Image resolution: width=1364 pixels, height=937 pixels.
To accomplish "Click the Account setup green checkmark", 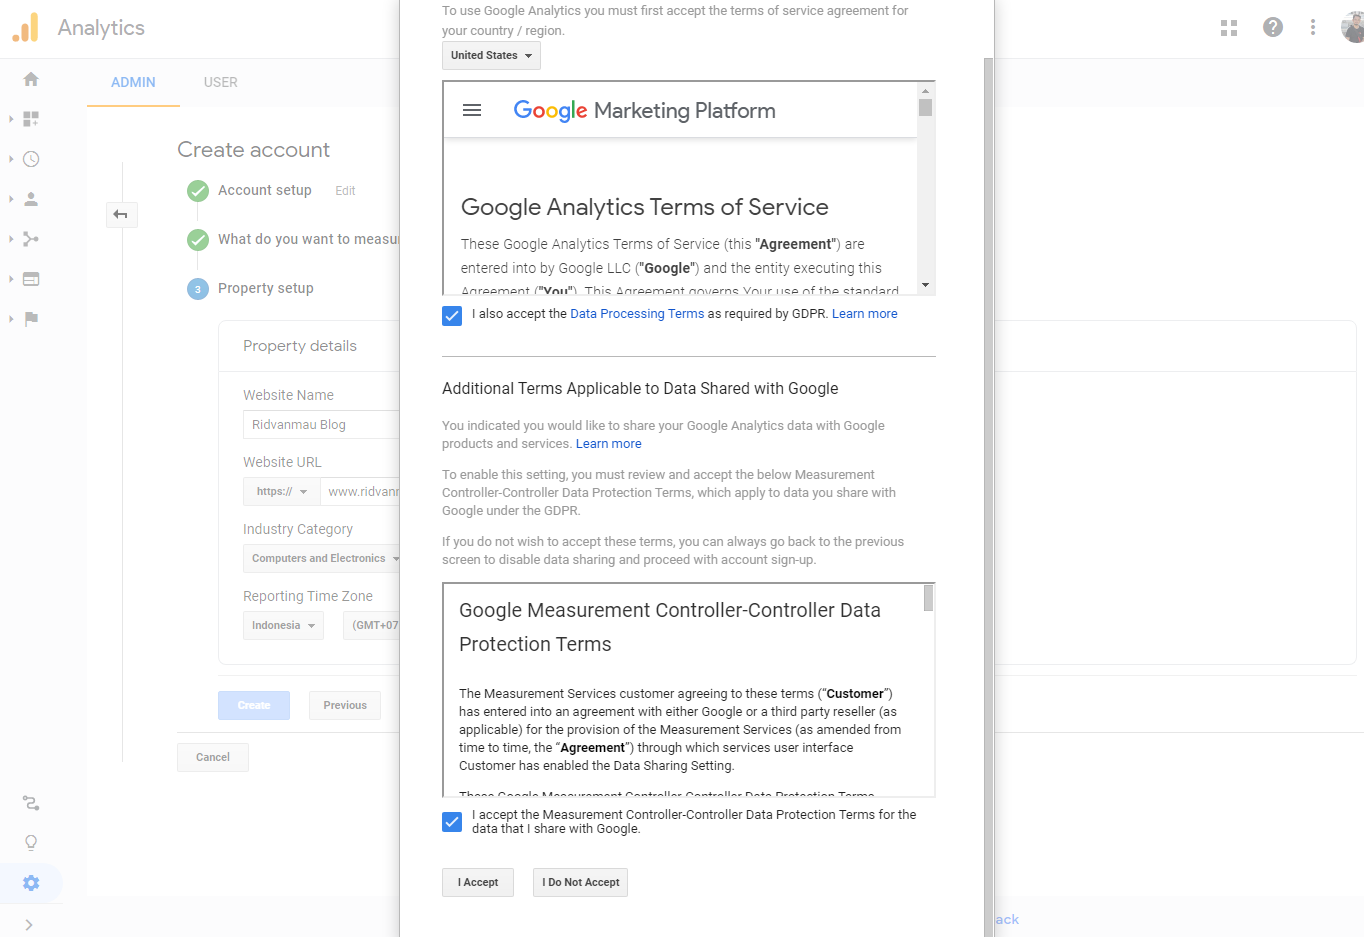I will pyautogui.click(x=198, y=191).
